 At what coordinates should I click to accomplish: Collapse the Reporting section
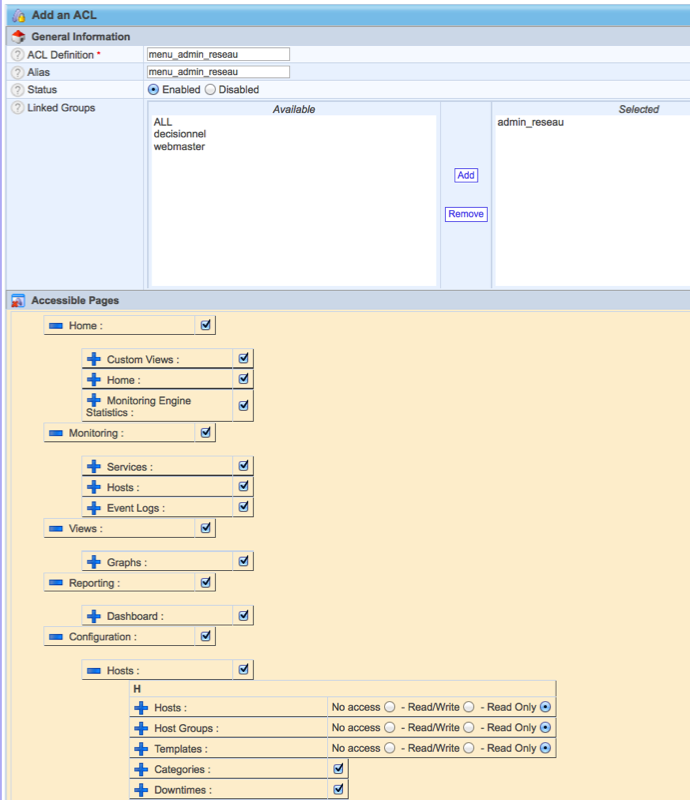56,582
